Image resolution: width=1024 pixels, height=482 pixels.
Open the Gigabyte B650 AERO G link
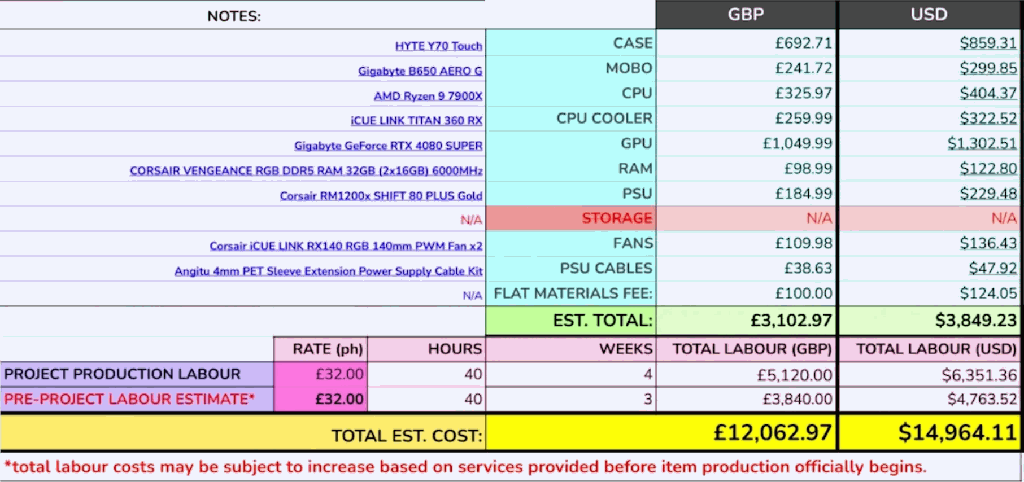pos(420,71)
